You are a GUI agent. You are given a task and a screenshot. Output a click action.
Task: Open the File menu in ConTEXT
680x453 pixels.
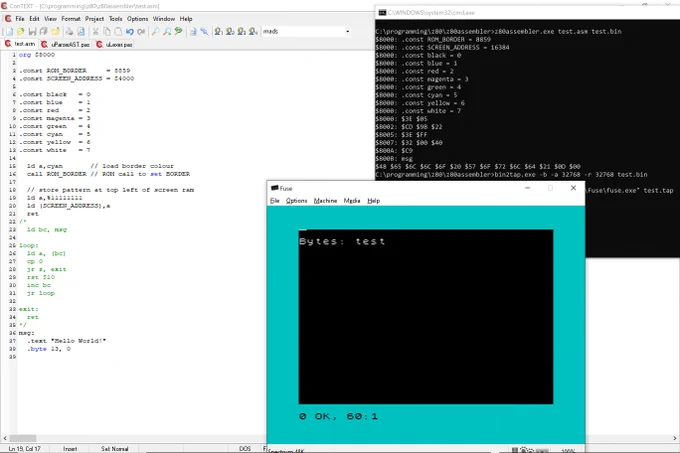tap(20, 19)
